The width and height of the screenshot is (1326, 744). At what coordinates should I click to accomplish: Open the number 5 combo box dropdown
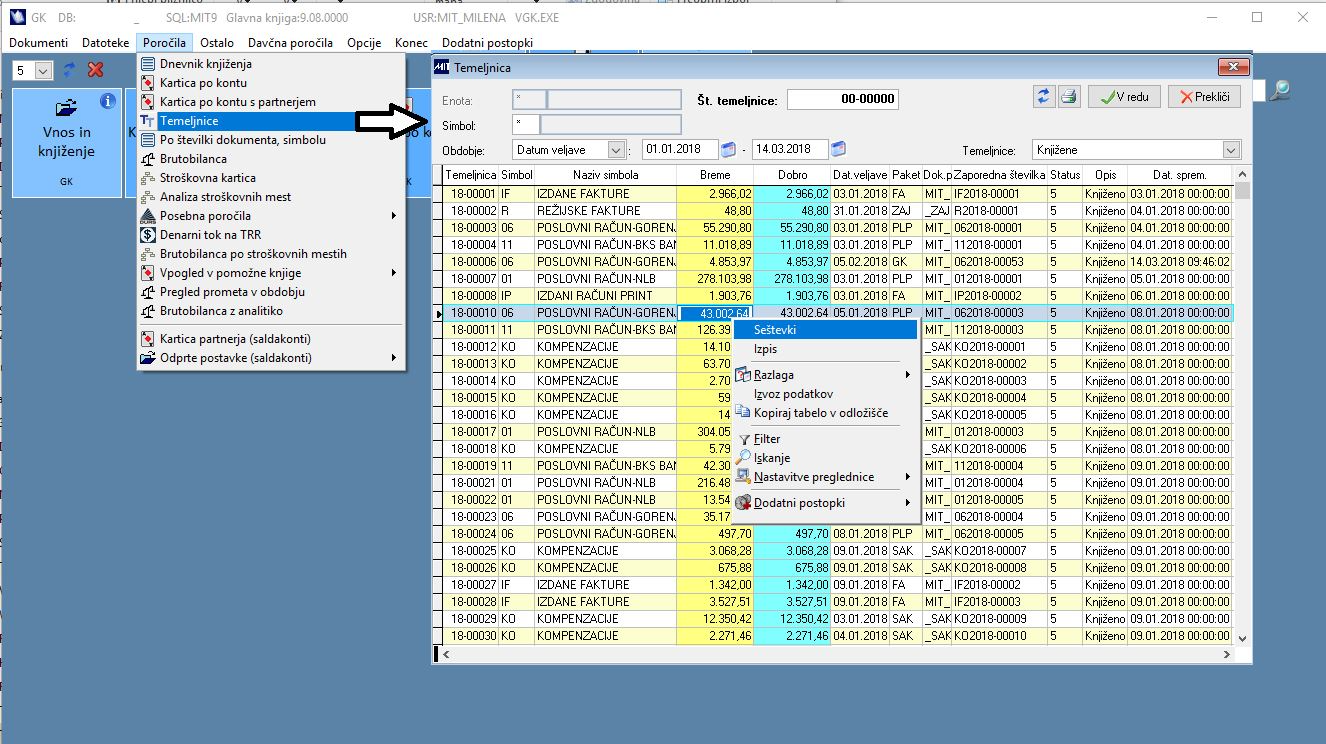pyautogui.click(x=43, y=71)
